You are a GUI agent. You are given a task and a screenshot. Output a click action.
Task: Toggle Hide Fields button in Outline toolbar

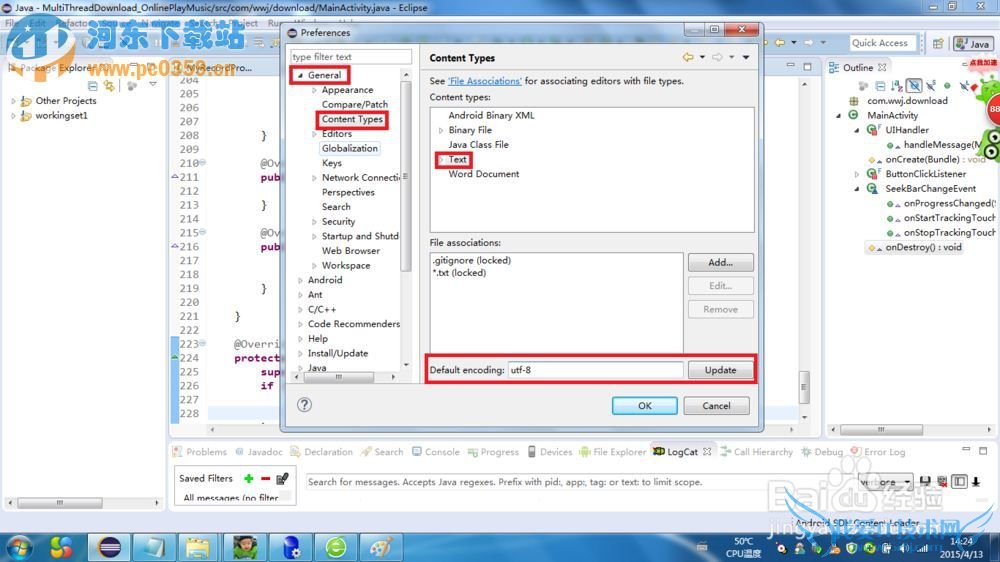[913, 86]
